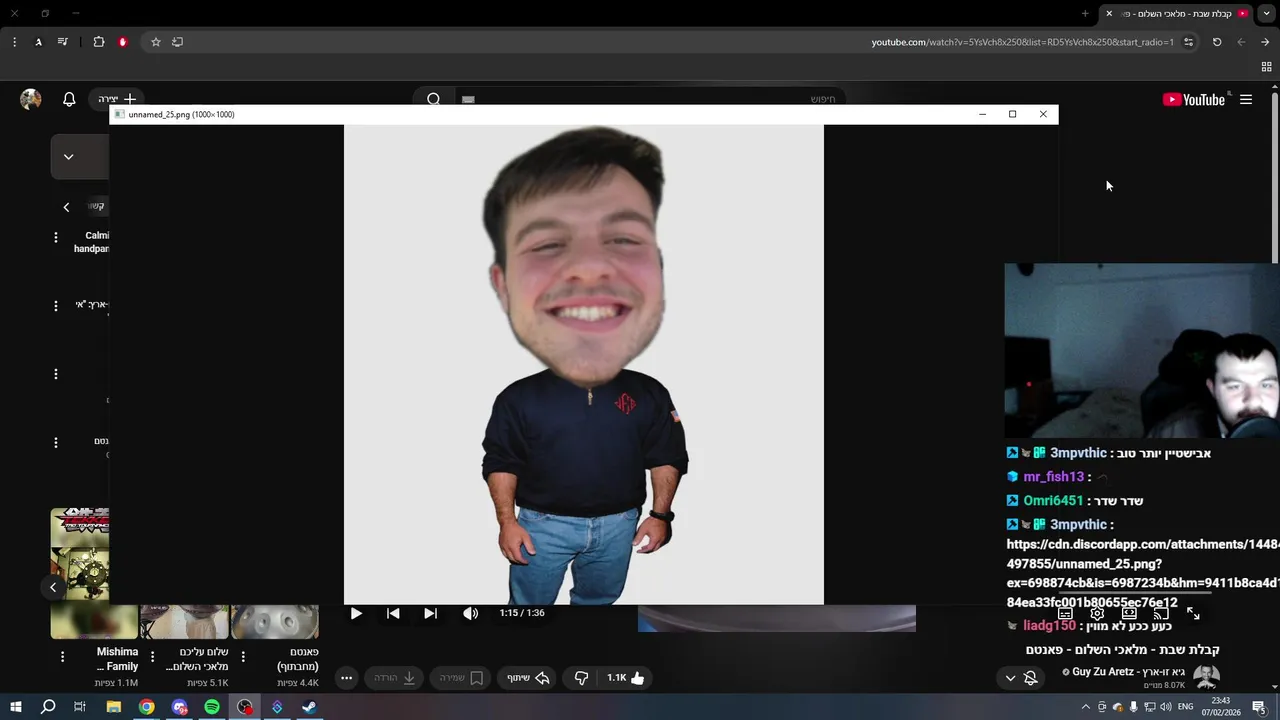1280x720 pixels.
Task: Open the פאנטם (מתכתוף) video thumbnail
Action: 275,621
